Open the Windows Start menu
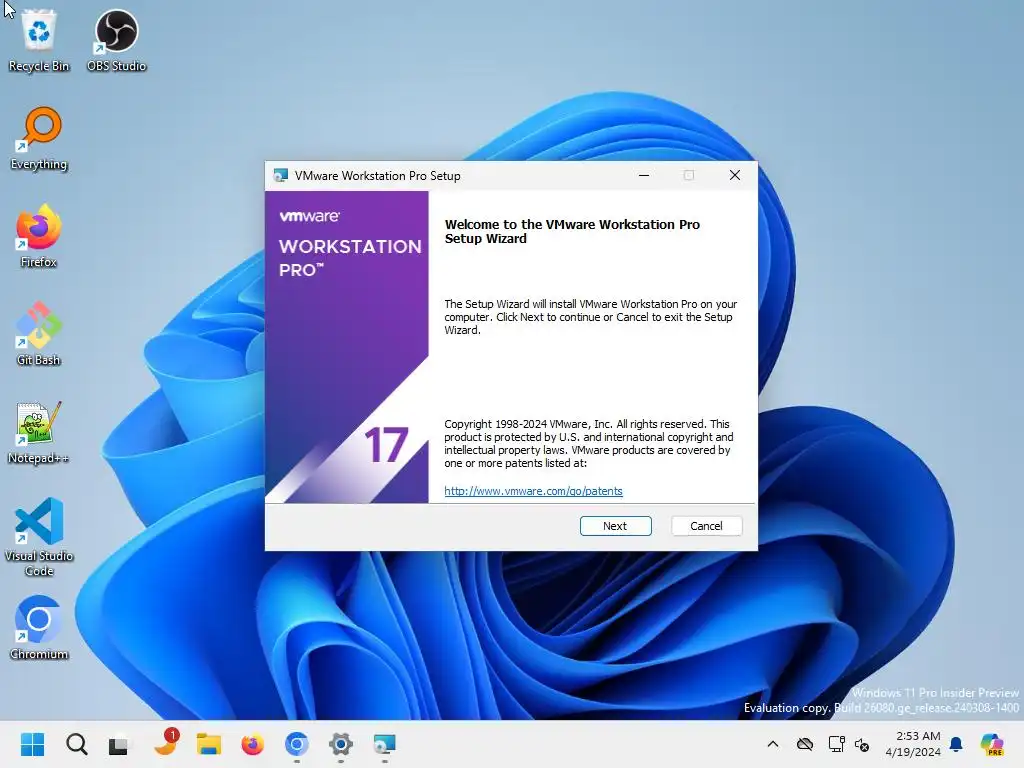Screen dimensions: 1024x768 click(x=32, y=744)
